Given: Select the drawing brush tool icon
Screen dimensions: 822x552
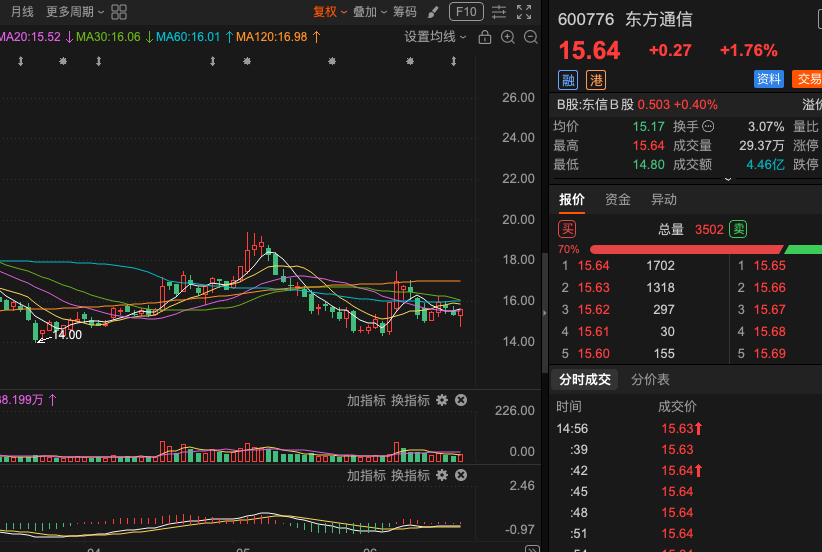Looking at the screenshot, I should coord(433,12).
